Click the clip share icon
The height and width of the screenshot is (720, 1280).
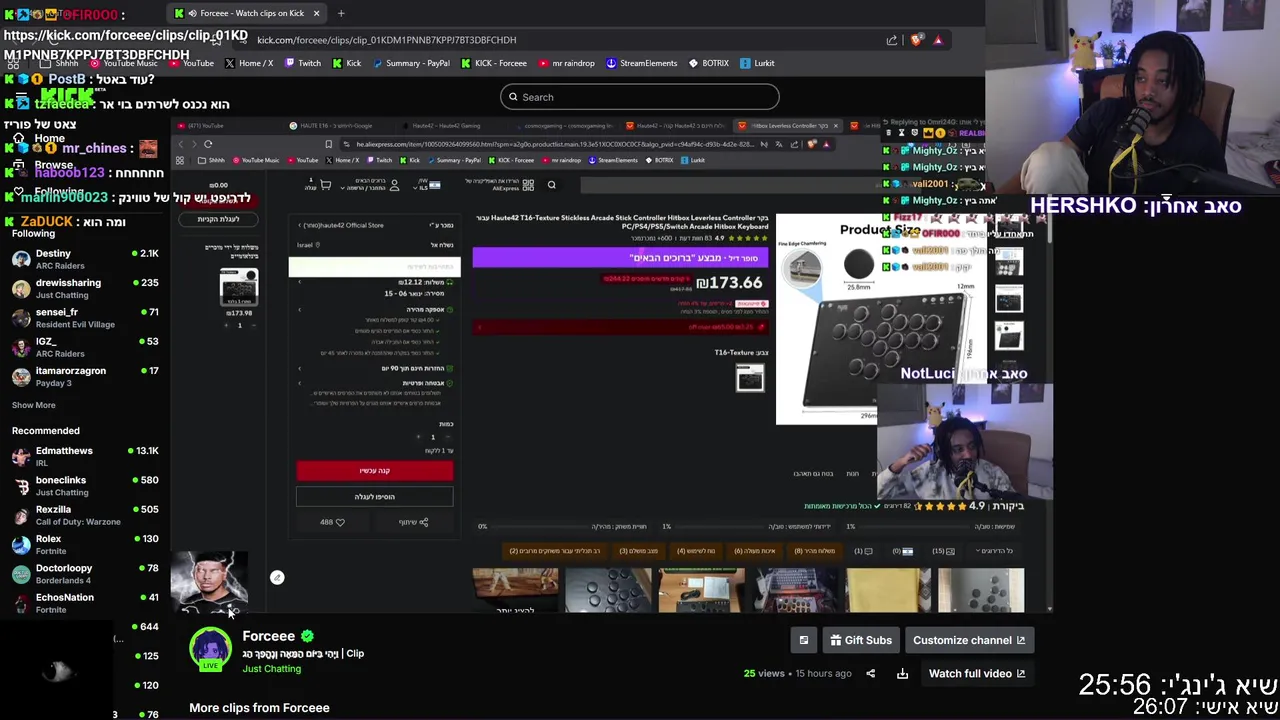(x=870, y=673)
